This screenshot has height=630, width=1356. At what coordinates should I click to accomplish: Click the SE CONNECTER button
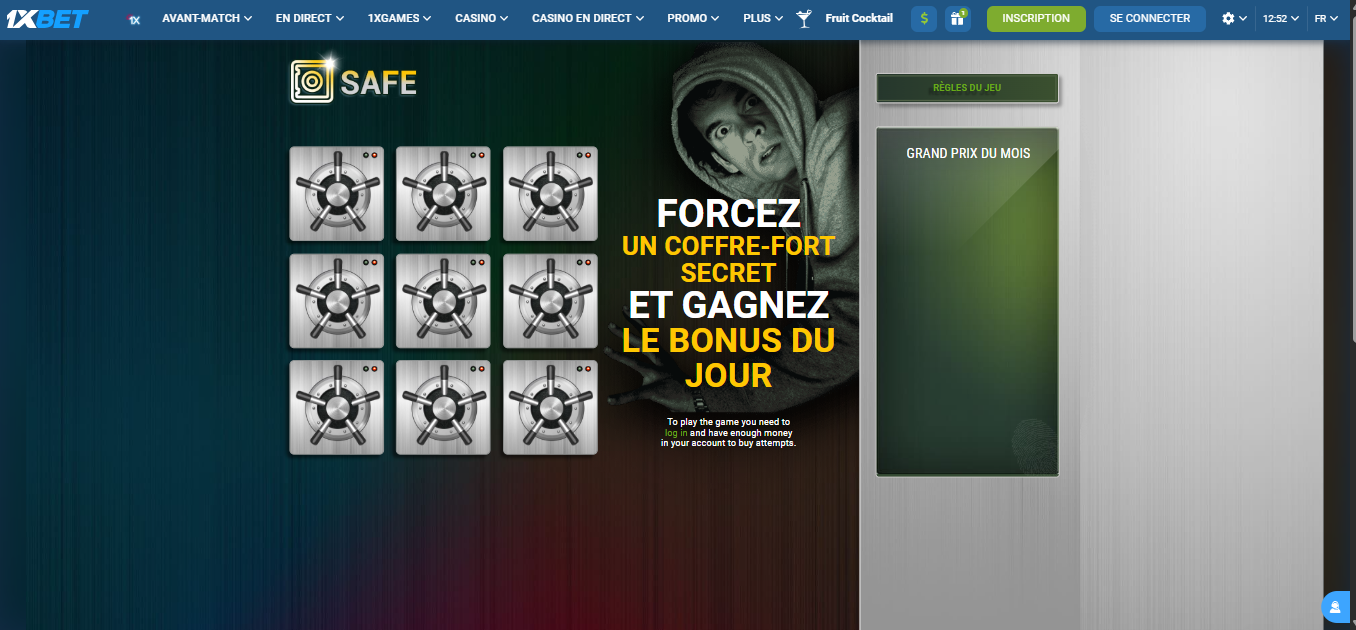coord(1150,18)
